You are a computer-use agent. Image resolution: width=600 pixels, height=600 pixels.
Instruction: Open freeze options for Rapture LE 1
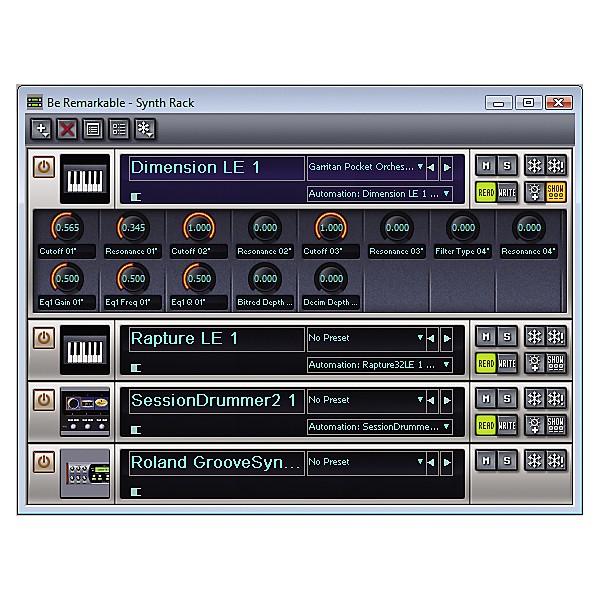click(556, 337)
